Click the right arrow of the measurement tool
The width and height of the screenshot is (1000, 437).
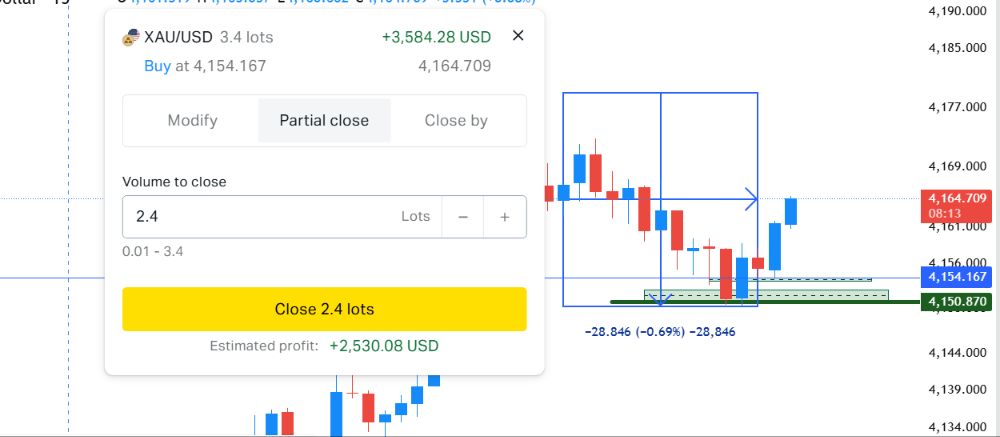(751, 200)
